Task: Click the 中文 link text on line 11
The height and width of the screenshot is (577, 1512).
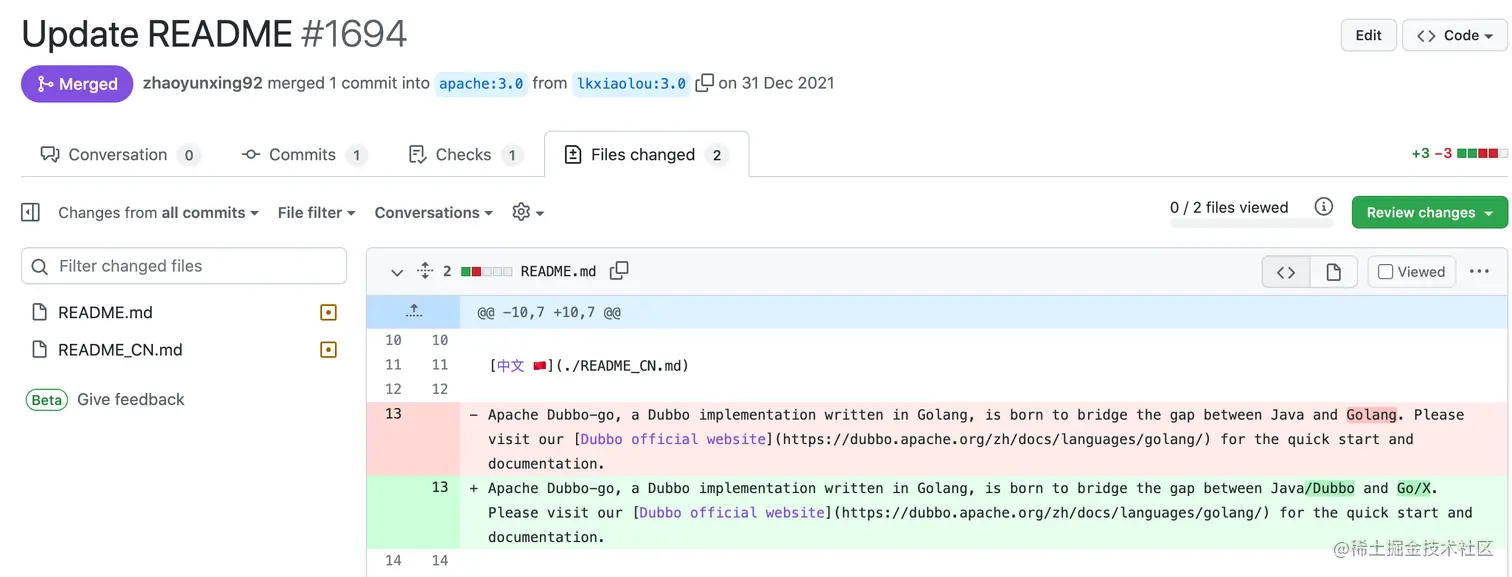Action: click(511, 366)
